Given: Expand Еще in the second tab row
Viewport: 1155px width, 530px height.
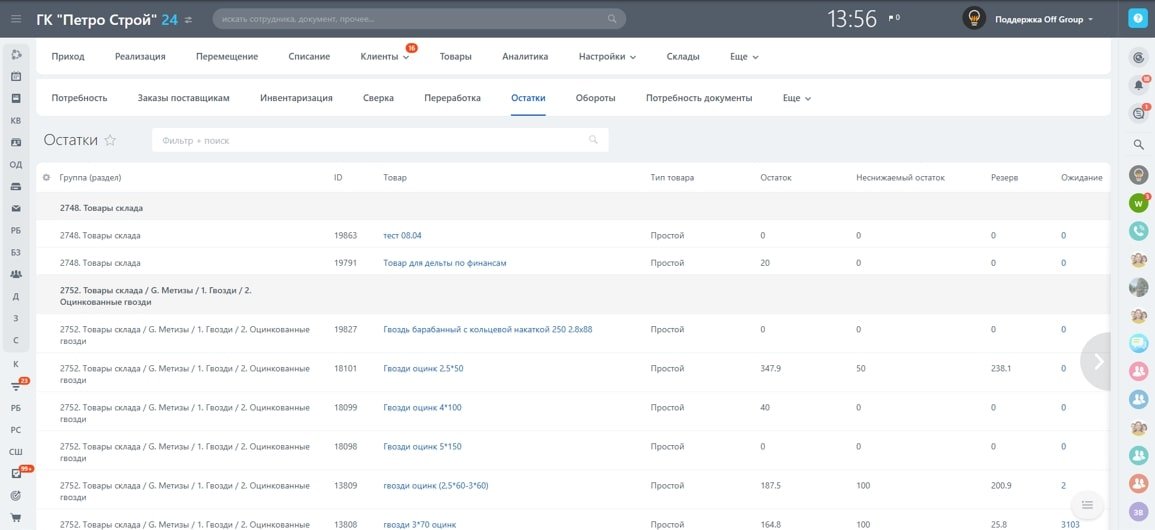Looking at the screenshot, I should pyautogui.click(x=796, y=98).
